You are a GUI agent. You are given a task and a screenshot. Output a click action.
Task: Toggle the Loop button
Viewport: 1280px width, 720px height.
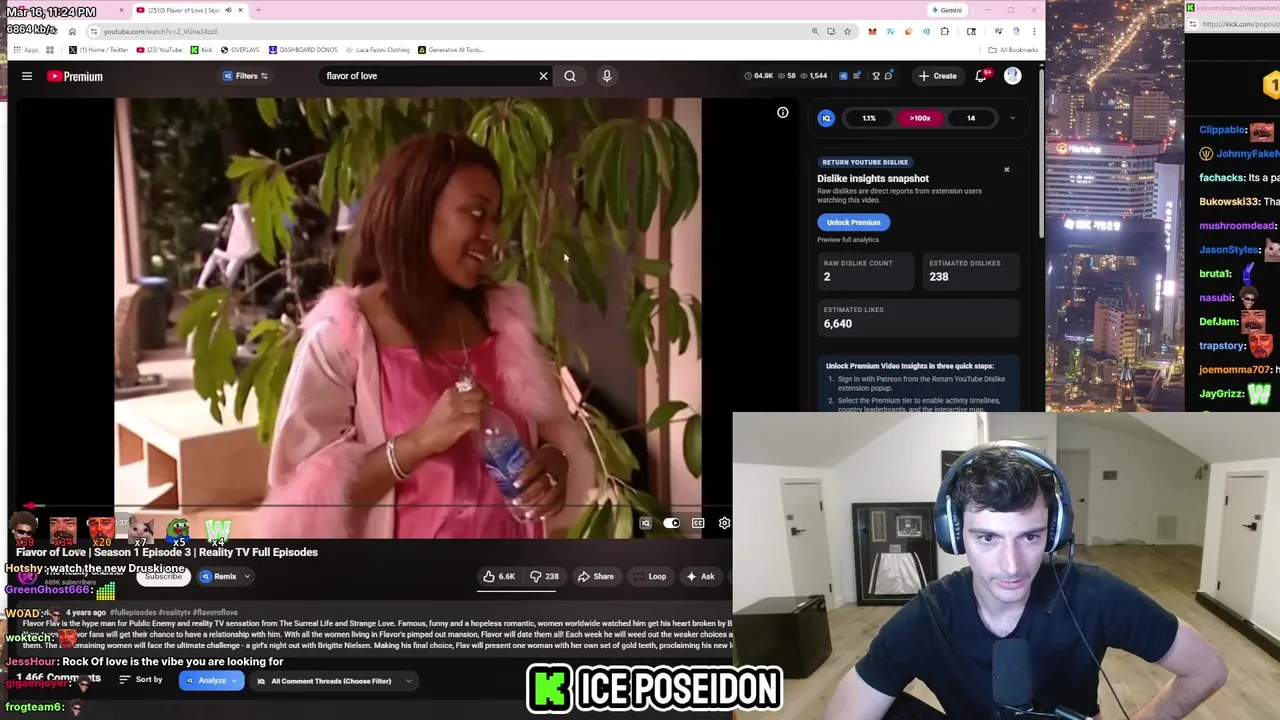pos(651,576)
